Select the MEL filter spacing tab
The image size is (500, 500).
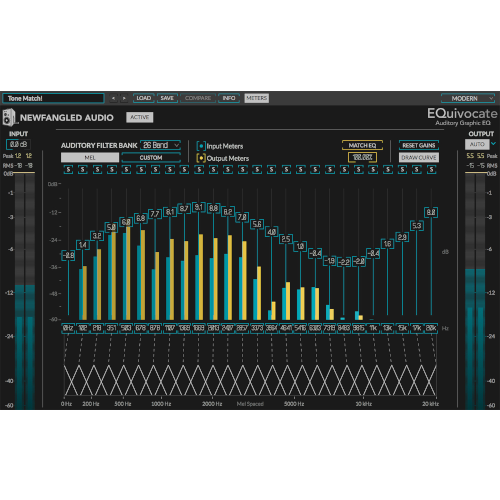[x=90, y=157]
